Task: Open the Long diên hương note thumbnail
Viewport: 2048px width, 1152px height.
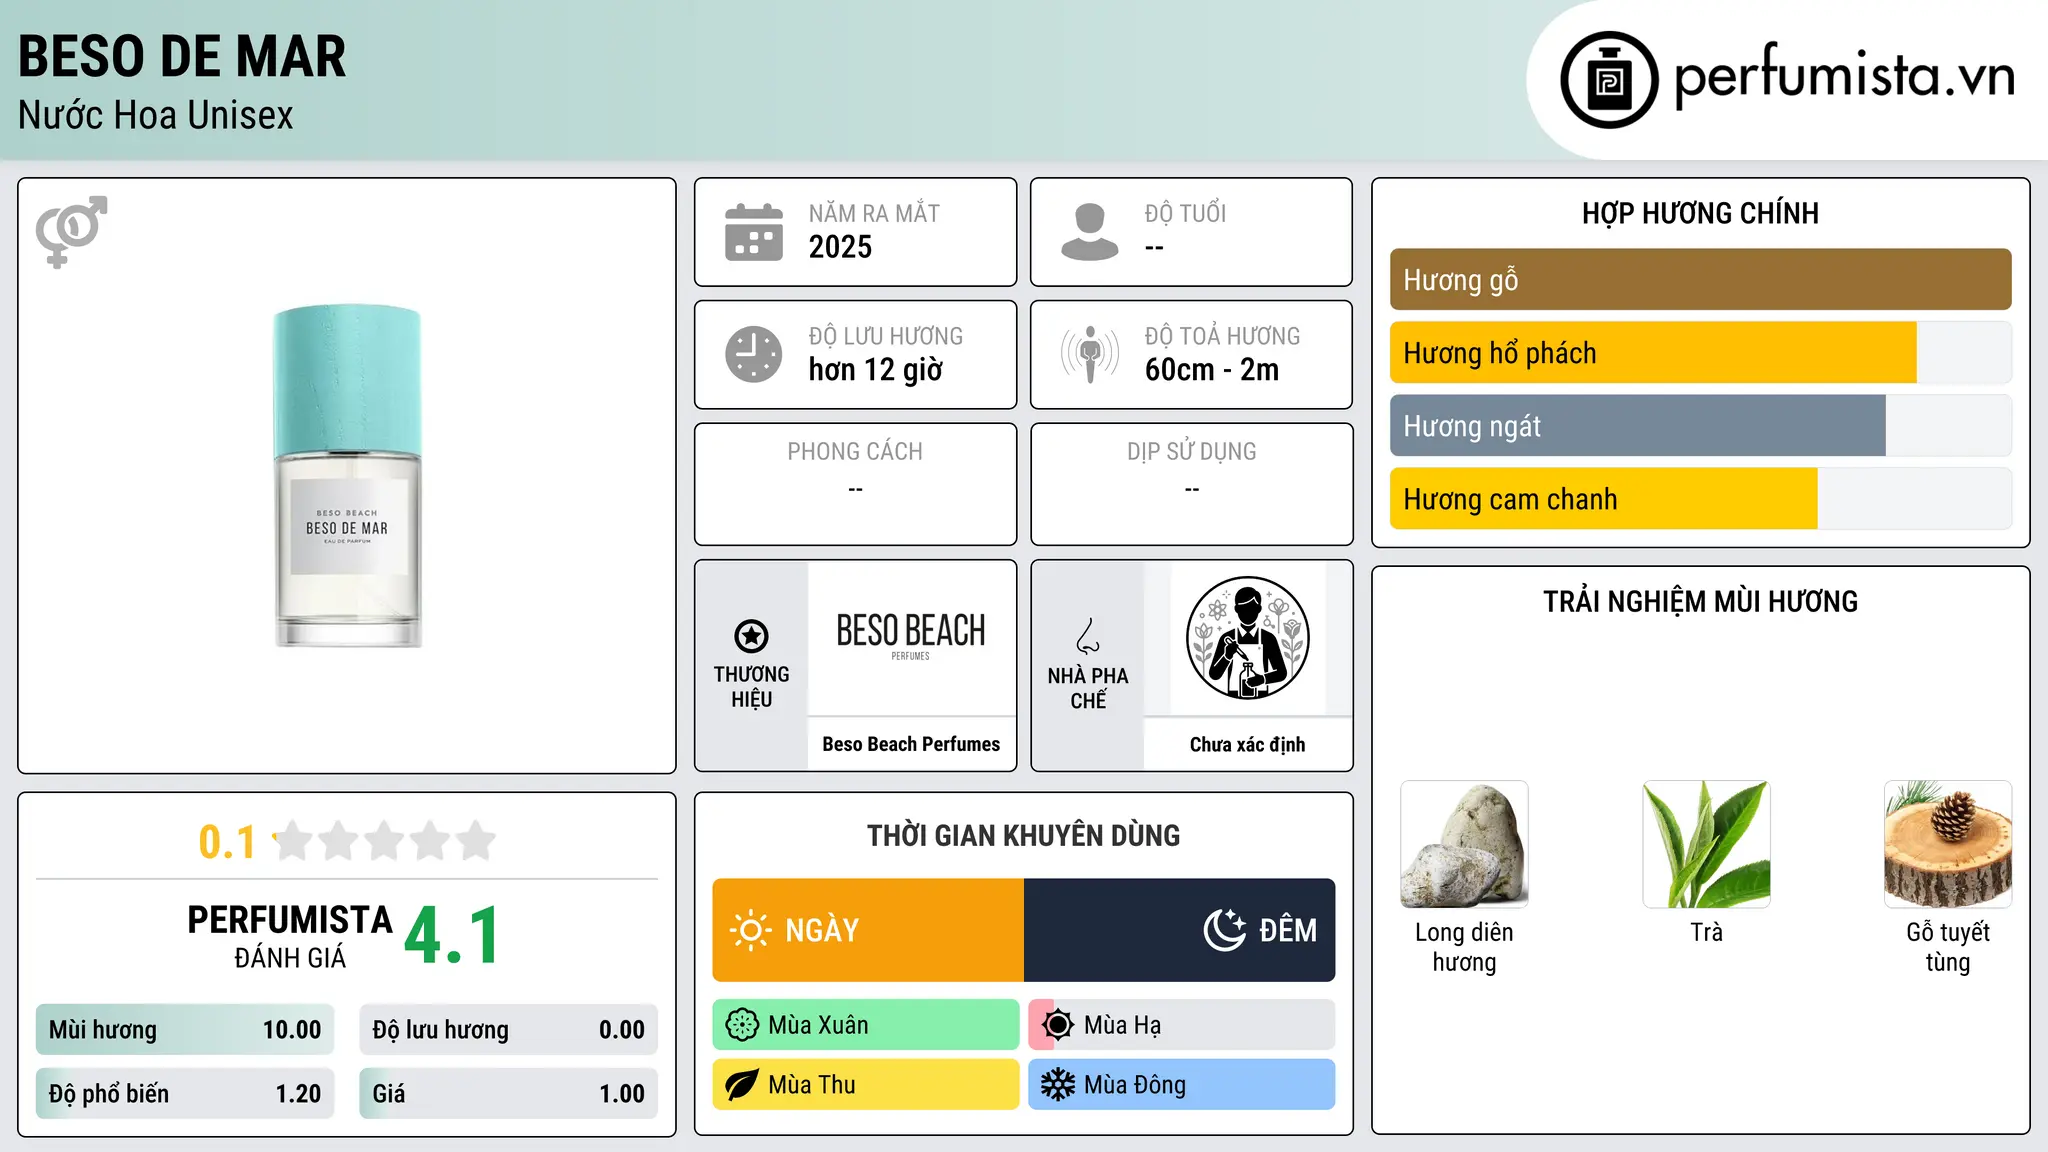Action: 1464,844
